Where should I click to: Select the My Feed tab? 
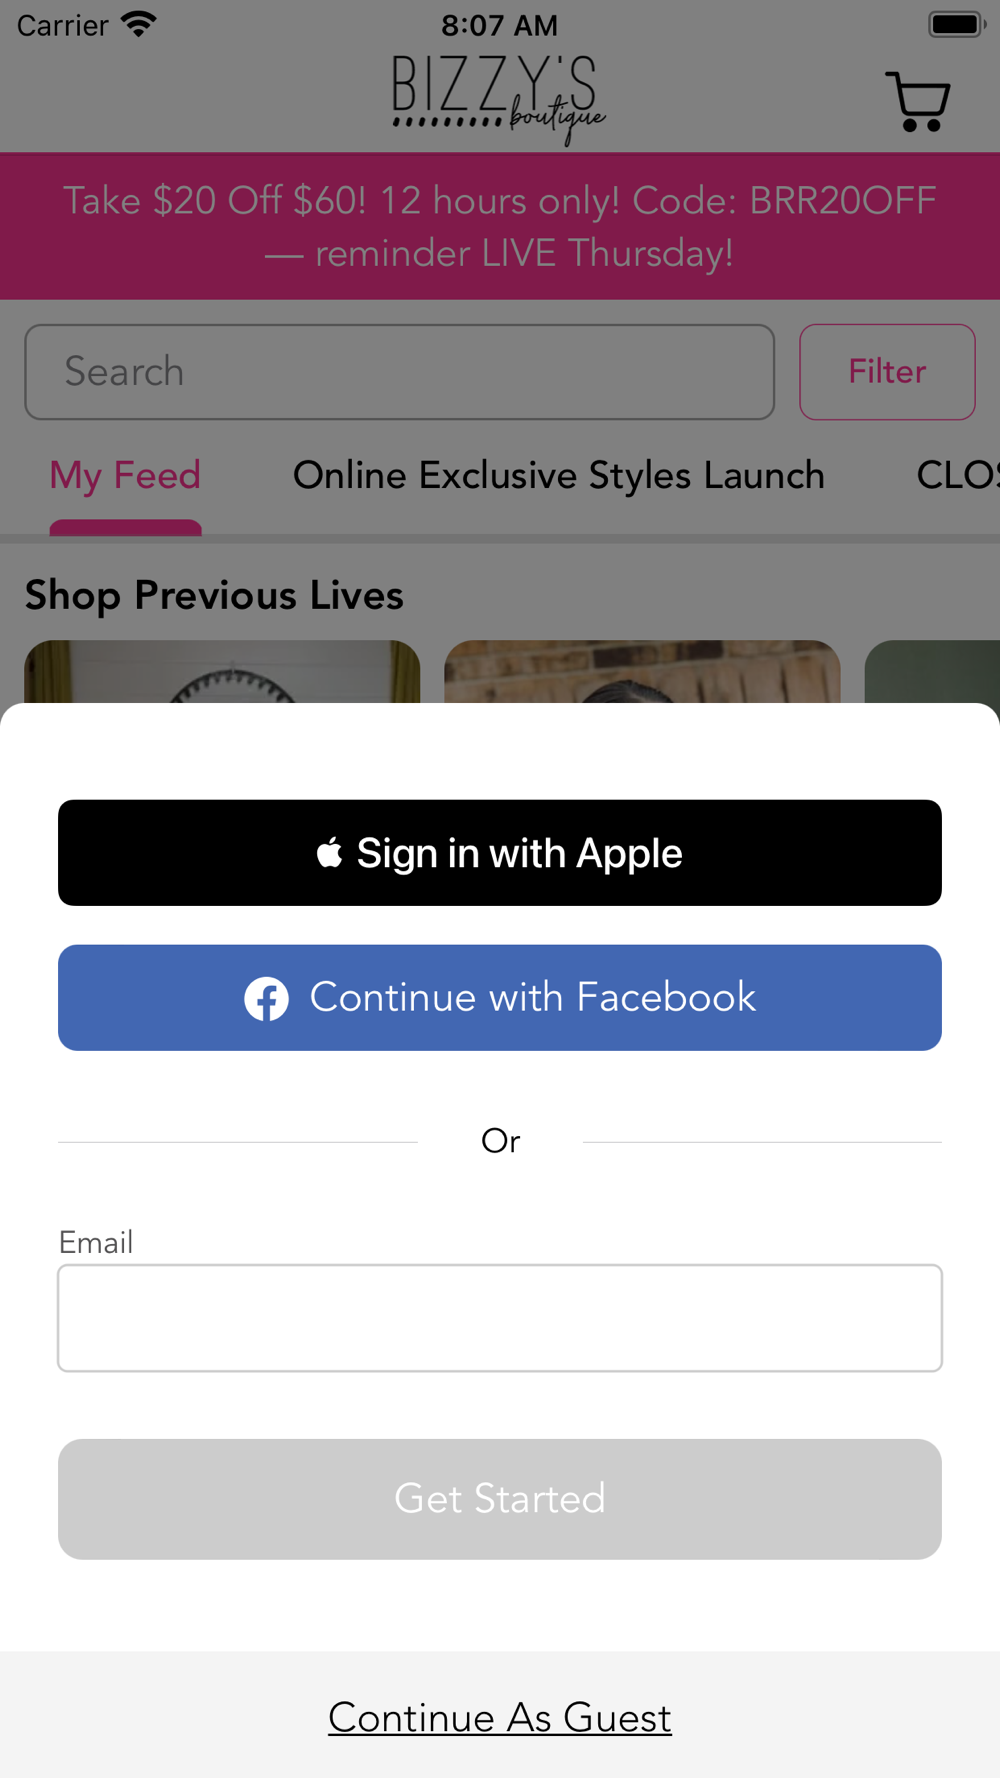tap(126, 476)
